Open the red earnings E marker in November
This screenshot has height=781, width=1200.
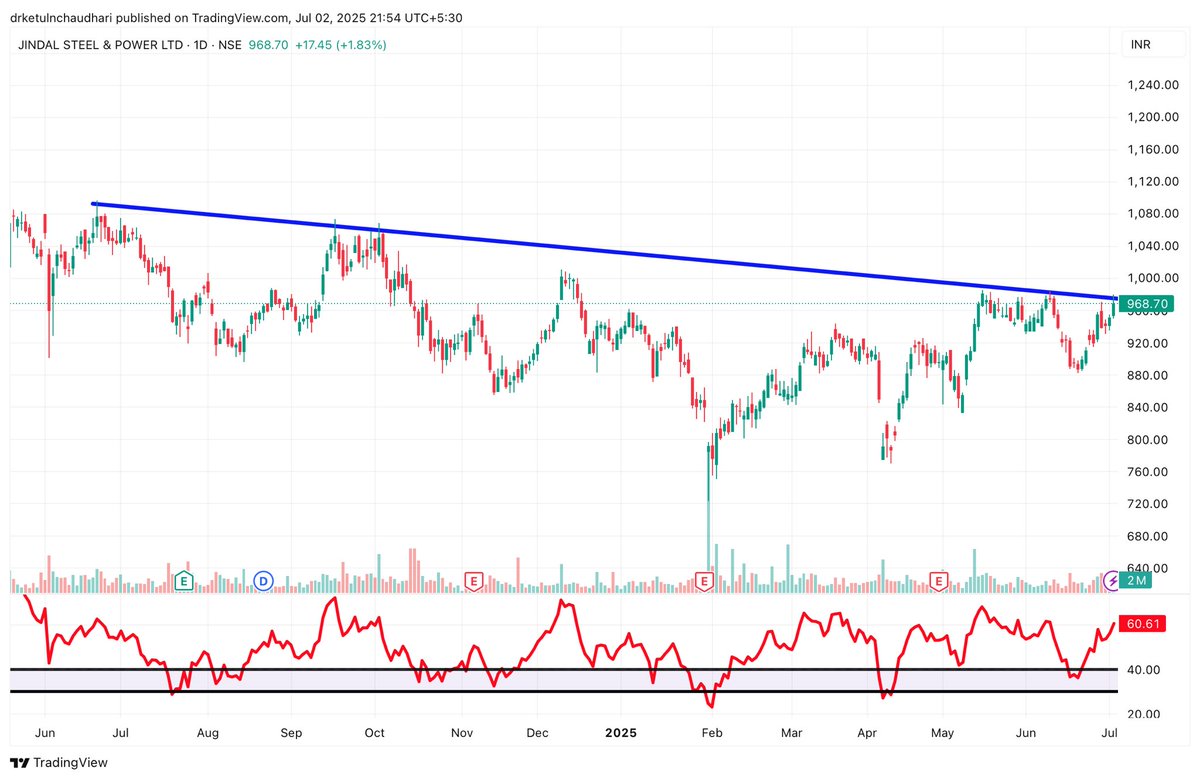474,580
